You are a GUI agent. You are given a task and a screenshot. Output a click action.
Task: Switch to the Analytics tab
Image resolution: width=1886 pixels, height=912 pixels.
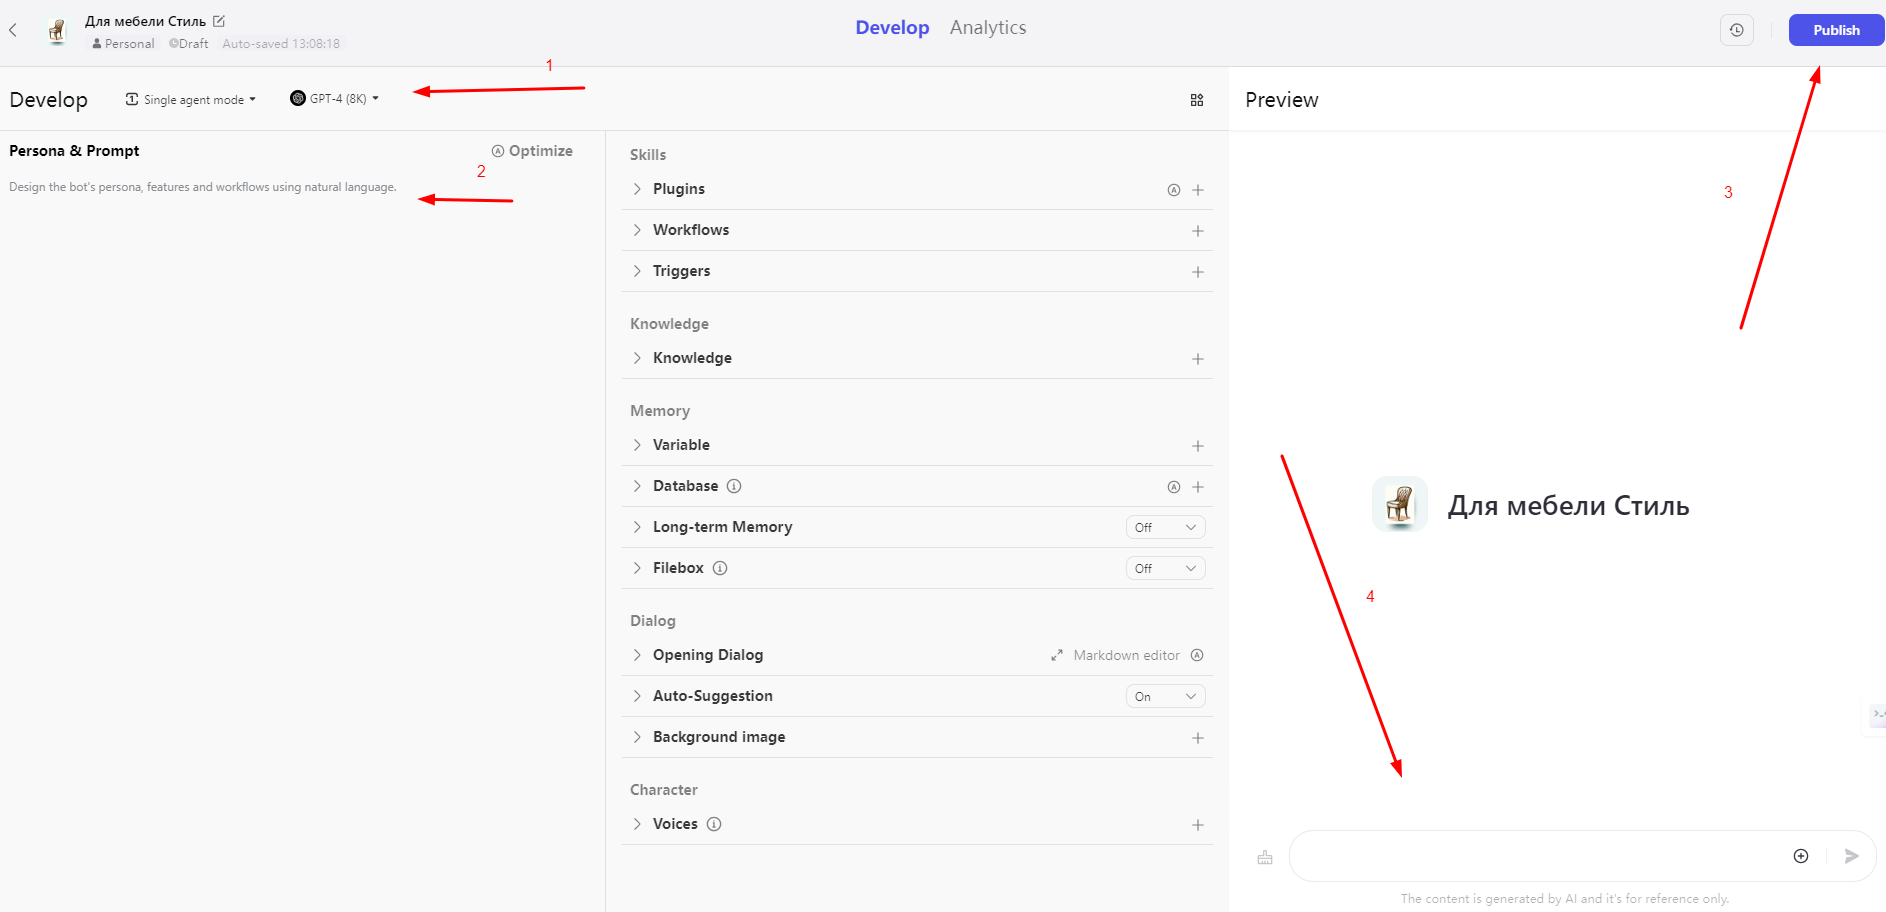pyautogui.click(x=988, y=27)
